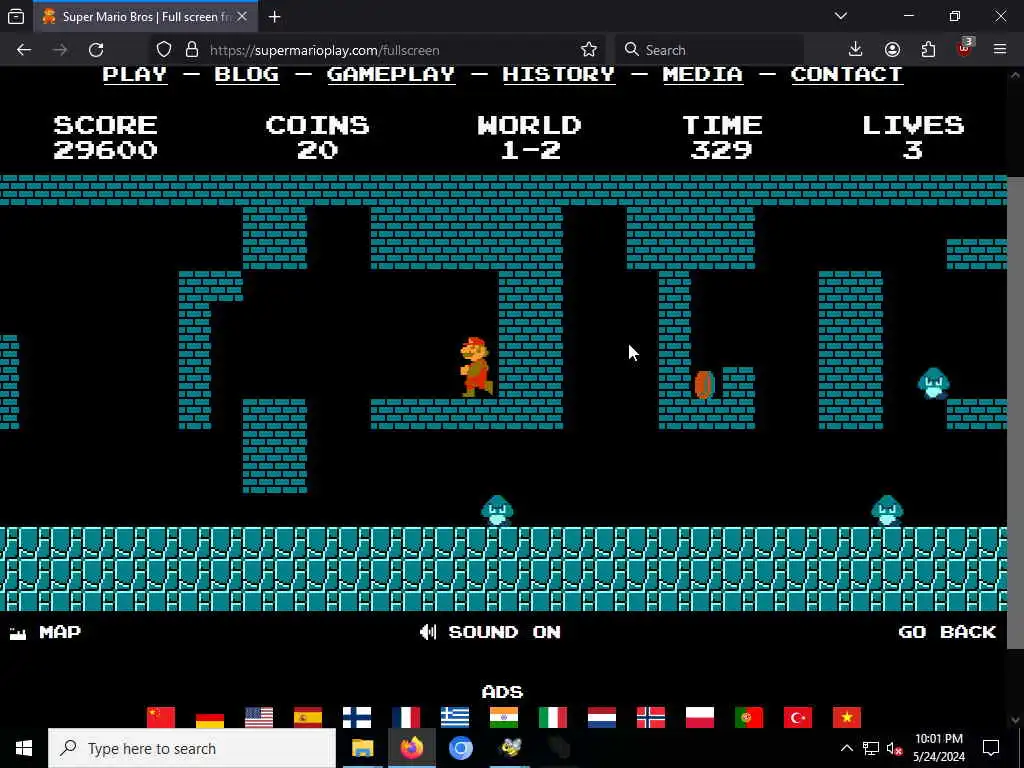Open the CONTACT menu link
Screen dimensions: 1024x768
coord(846,74)
